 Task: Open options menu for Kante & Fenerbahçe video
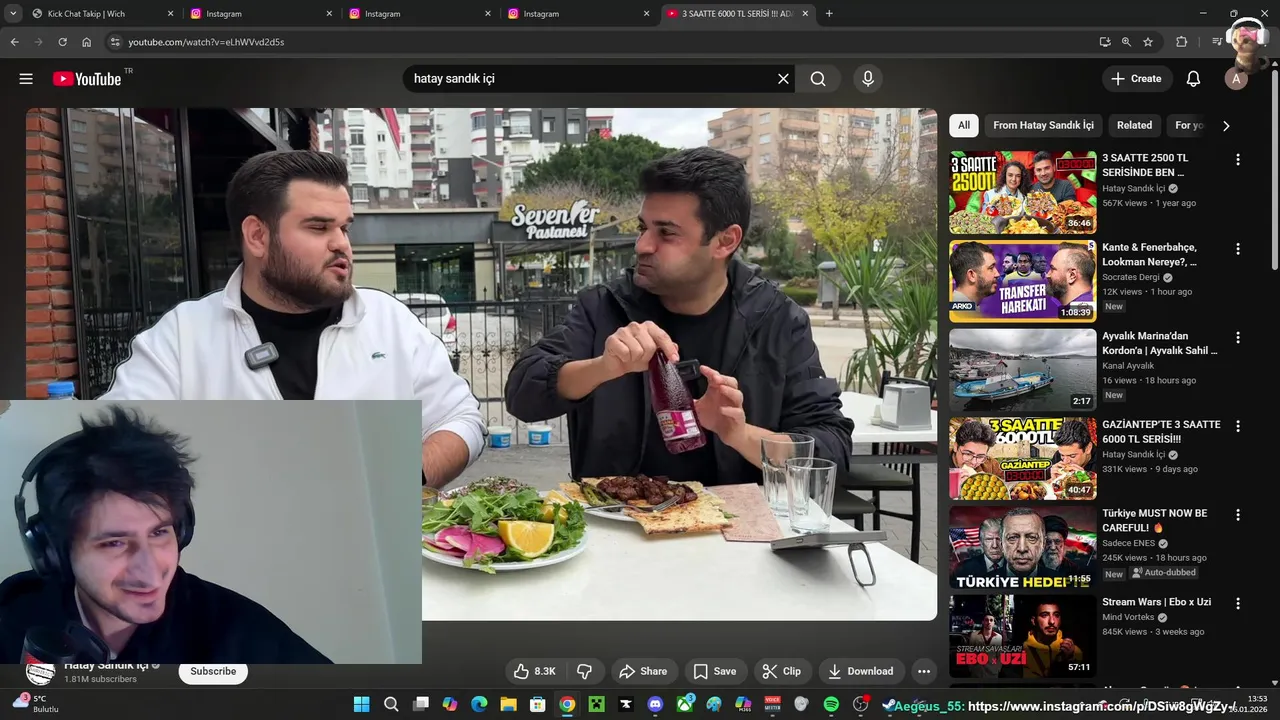pos(1237,249)
